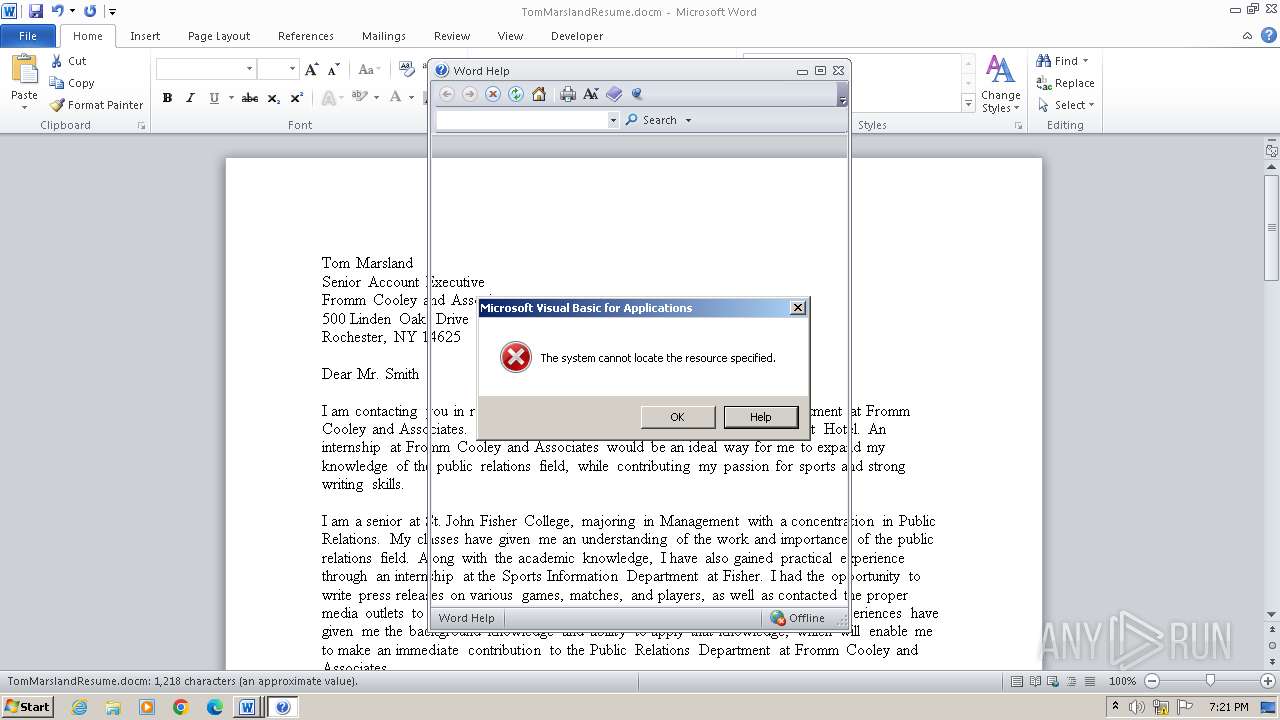1280x720 pixels.
Task: Toggle Italic formatting
Action: pos(190,98)
